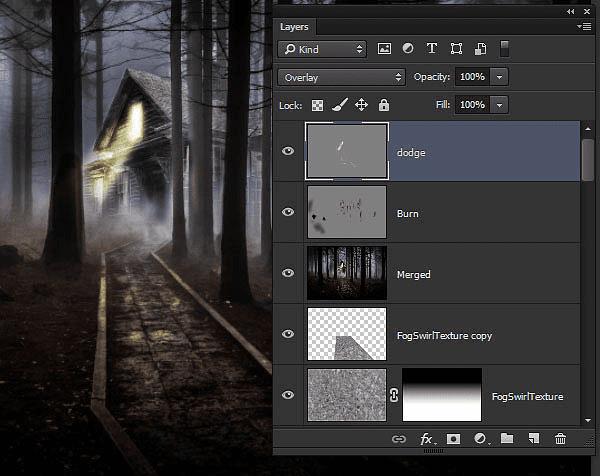Click the lock transparent pixels icon
Image resolution: width=600 pixels, height=476 pixels.
[317, 105]
